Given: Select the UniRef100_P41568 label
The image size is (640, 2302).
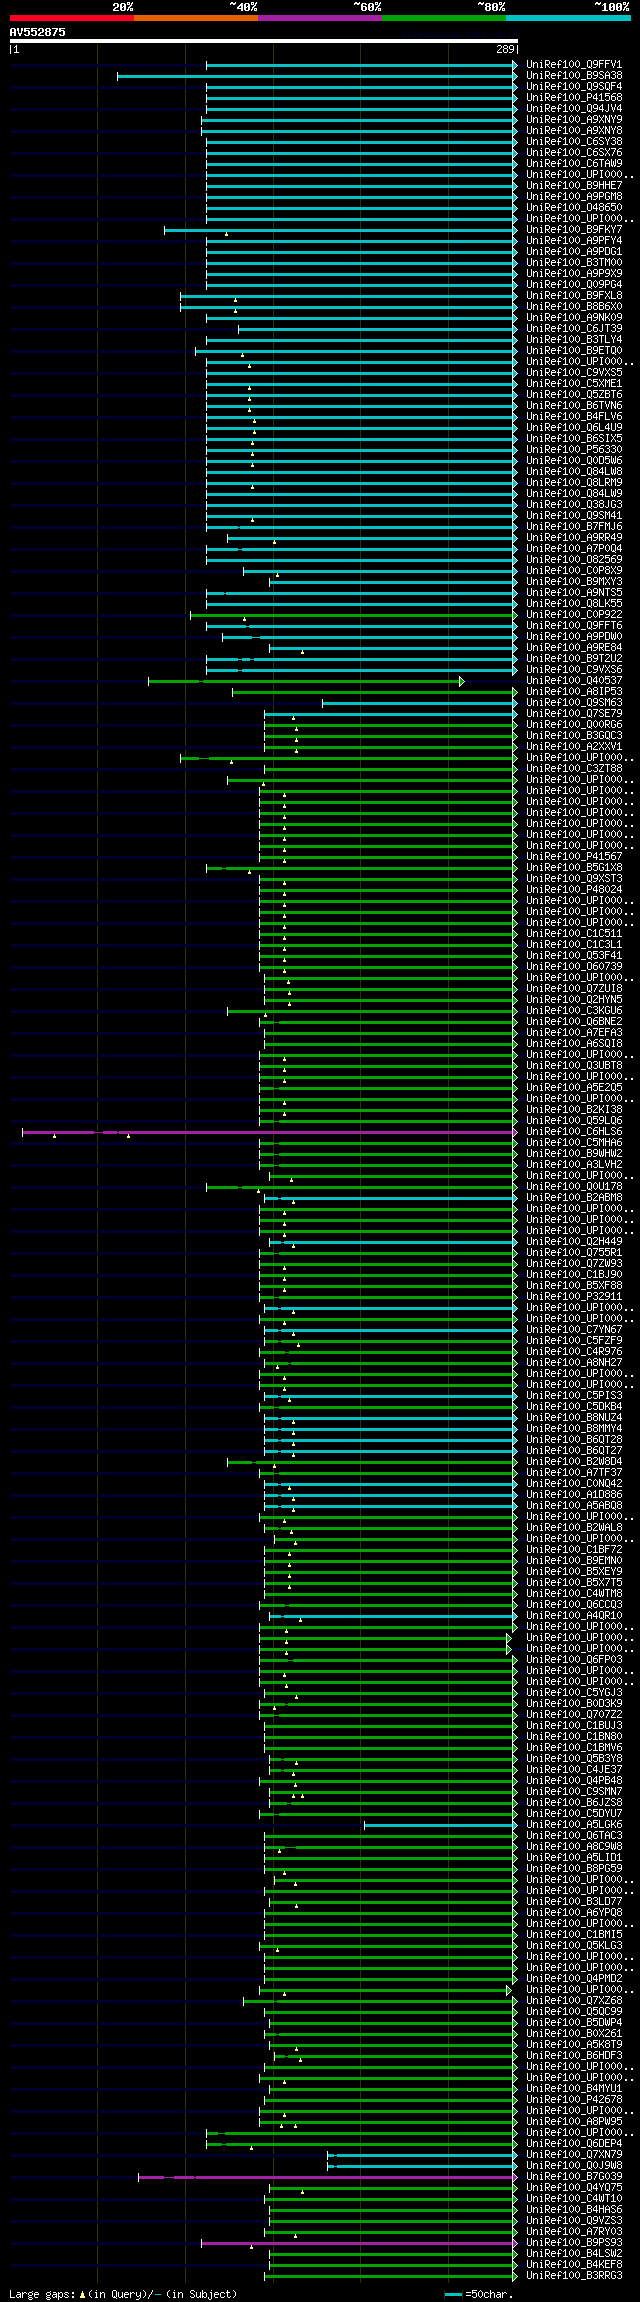Looking at the screenshot, I should [x=574, y=98].
